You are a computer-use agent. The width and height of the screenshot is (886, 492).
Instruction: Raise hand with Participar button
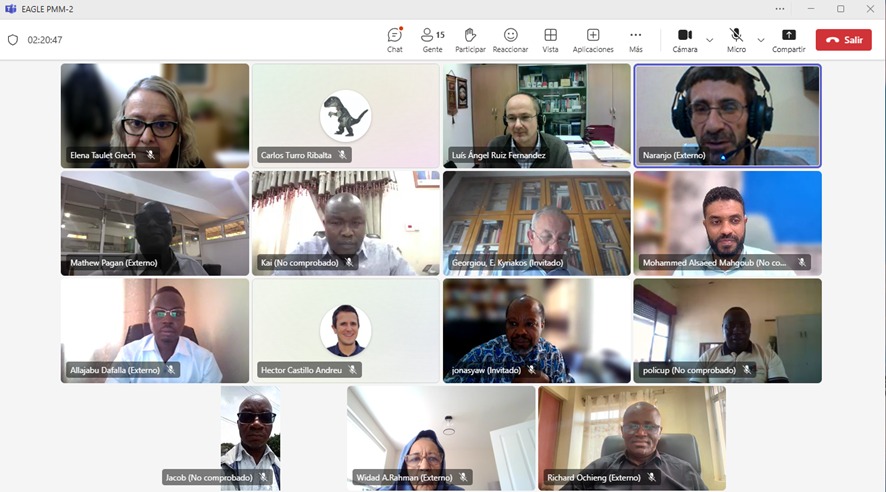pyautogui.click(x=470, y=39)
